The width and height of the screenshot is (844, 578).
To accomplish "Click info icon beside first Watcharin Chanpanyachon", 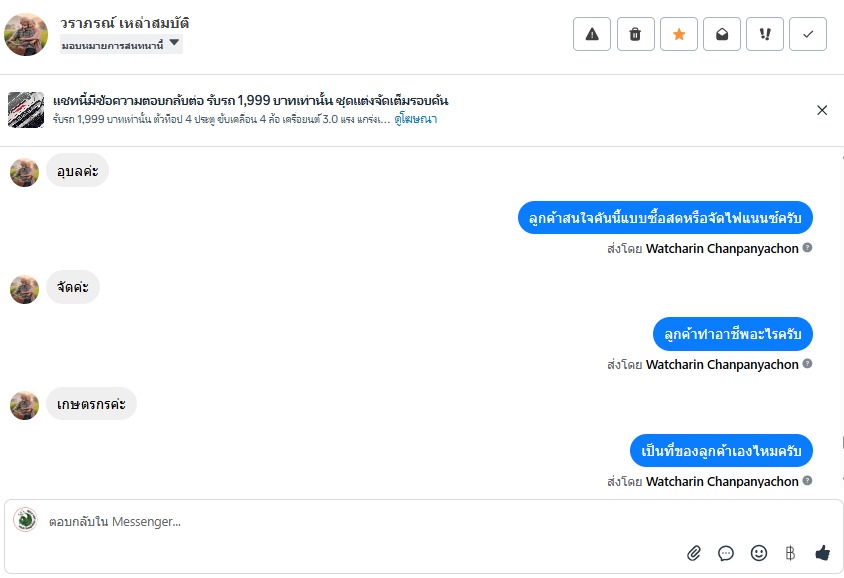I will click(x=807, y=248).
